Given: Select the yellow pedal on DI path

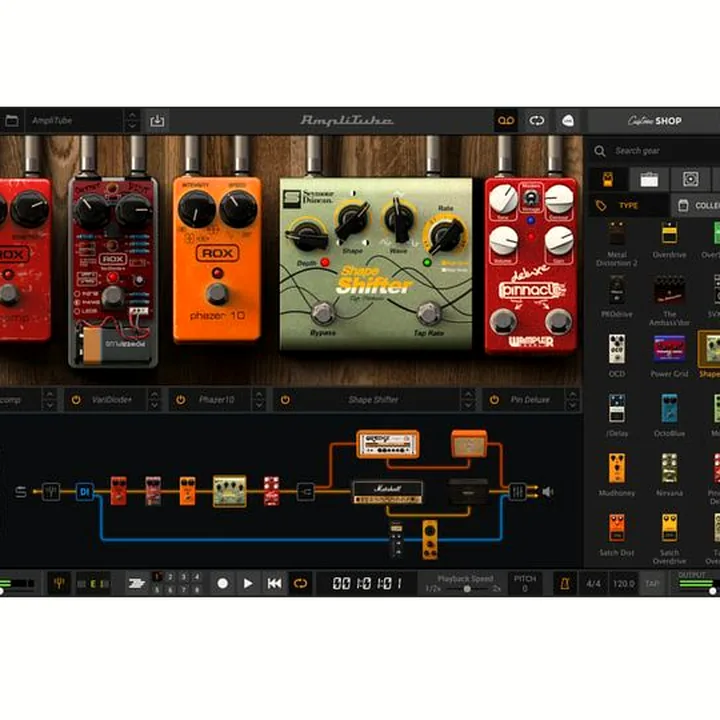Looking at the screenshot, I should point(430,539).
